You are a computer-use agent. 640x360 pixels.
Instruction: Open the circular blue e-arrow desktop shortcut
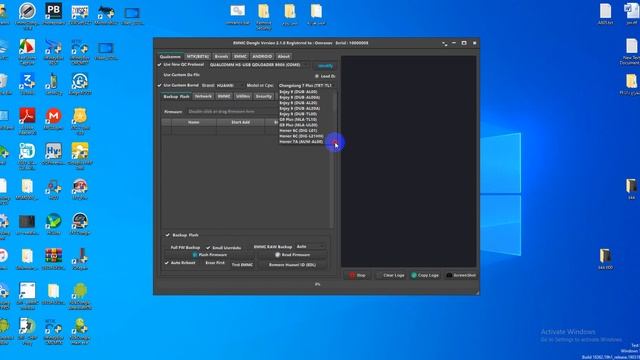point(80,83)
